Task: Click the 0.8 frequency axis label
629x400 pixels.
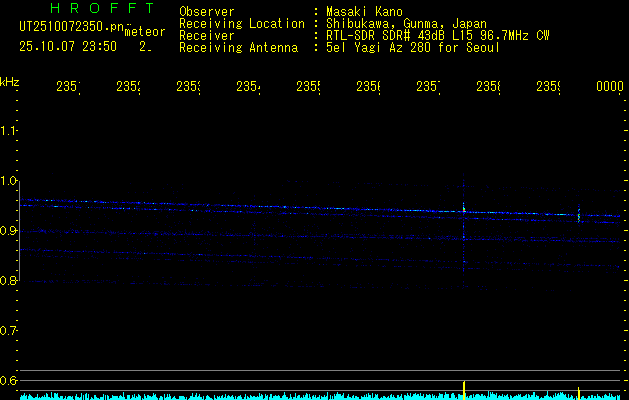Action: (9, 281)
